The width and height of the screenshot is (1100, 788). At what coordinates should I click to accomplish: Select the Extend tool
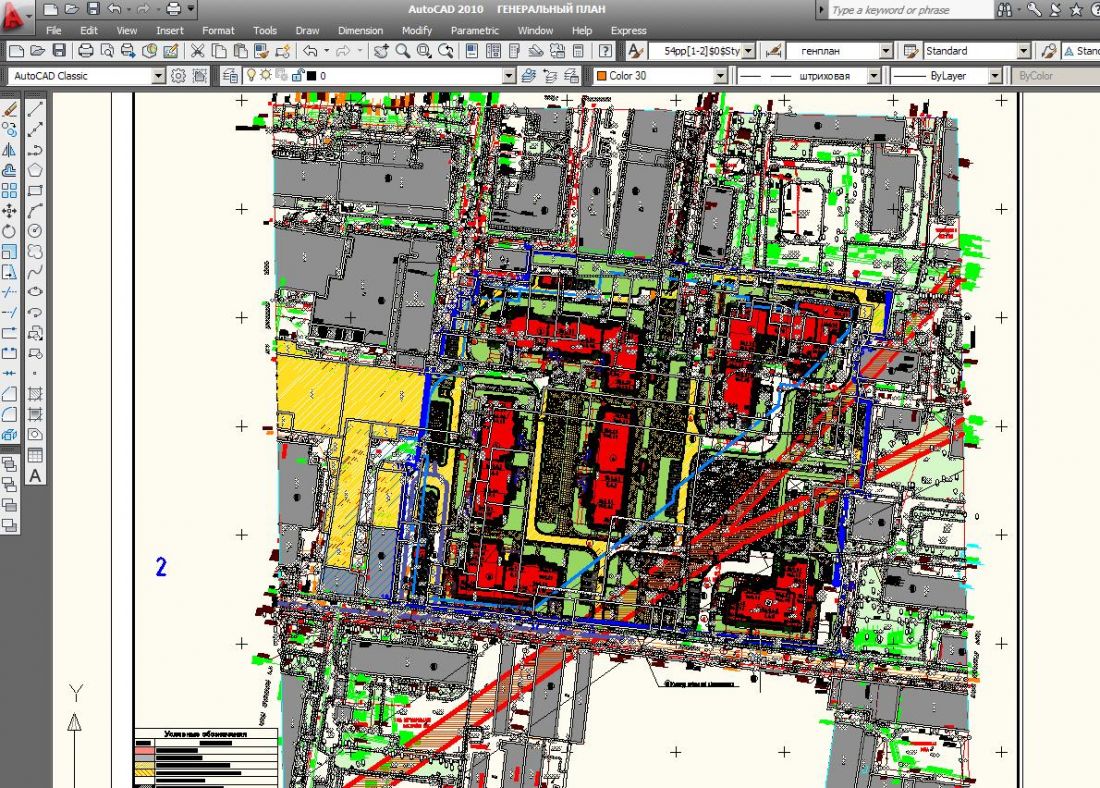coord(10,312)
